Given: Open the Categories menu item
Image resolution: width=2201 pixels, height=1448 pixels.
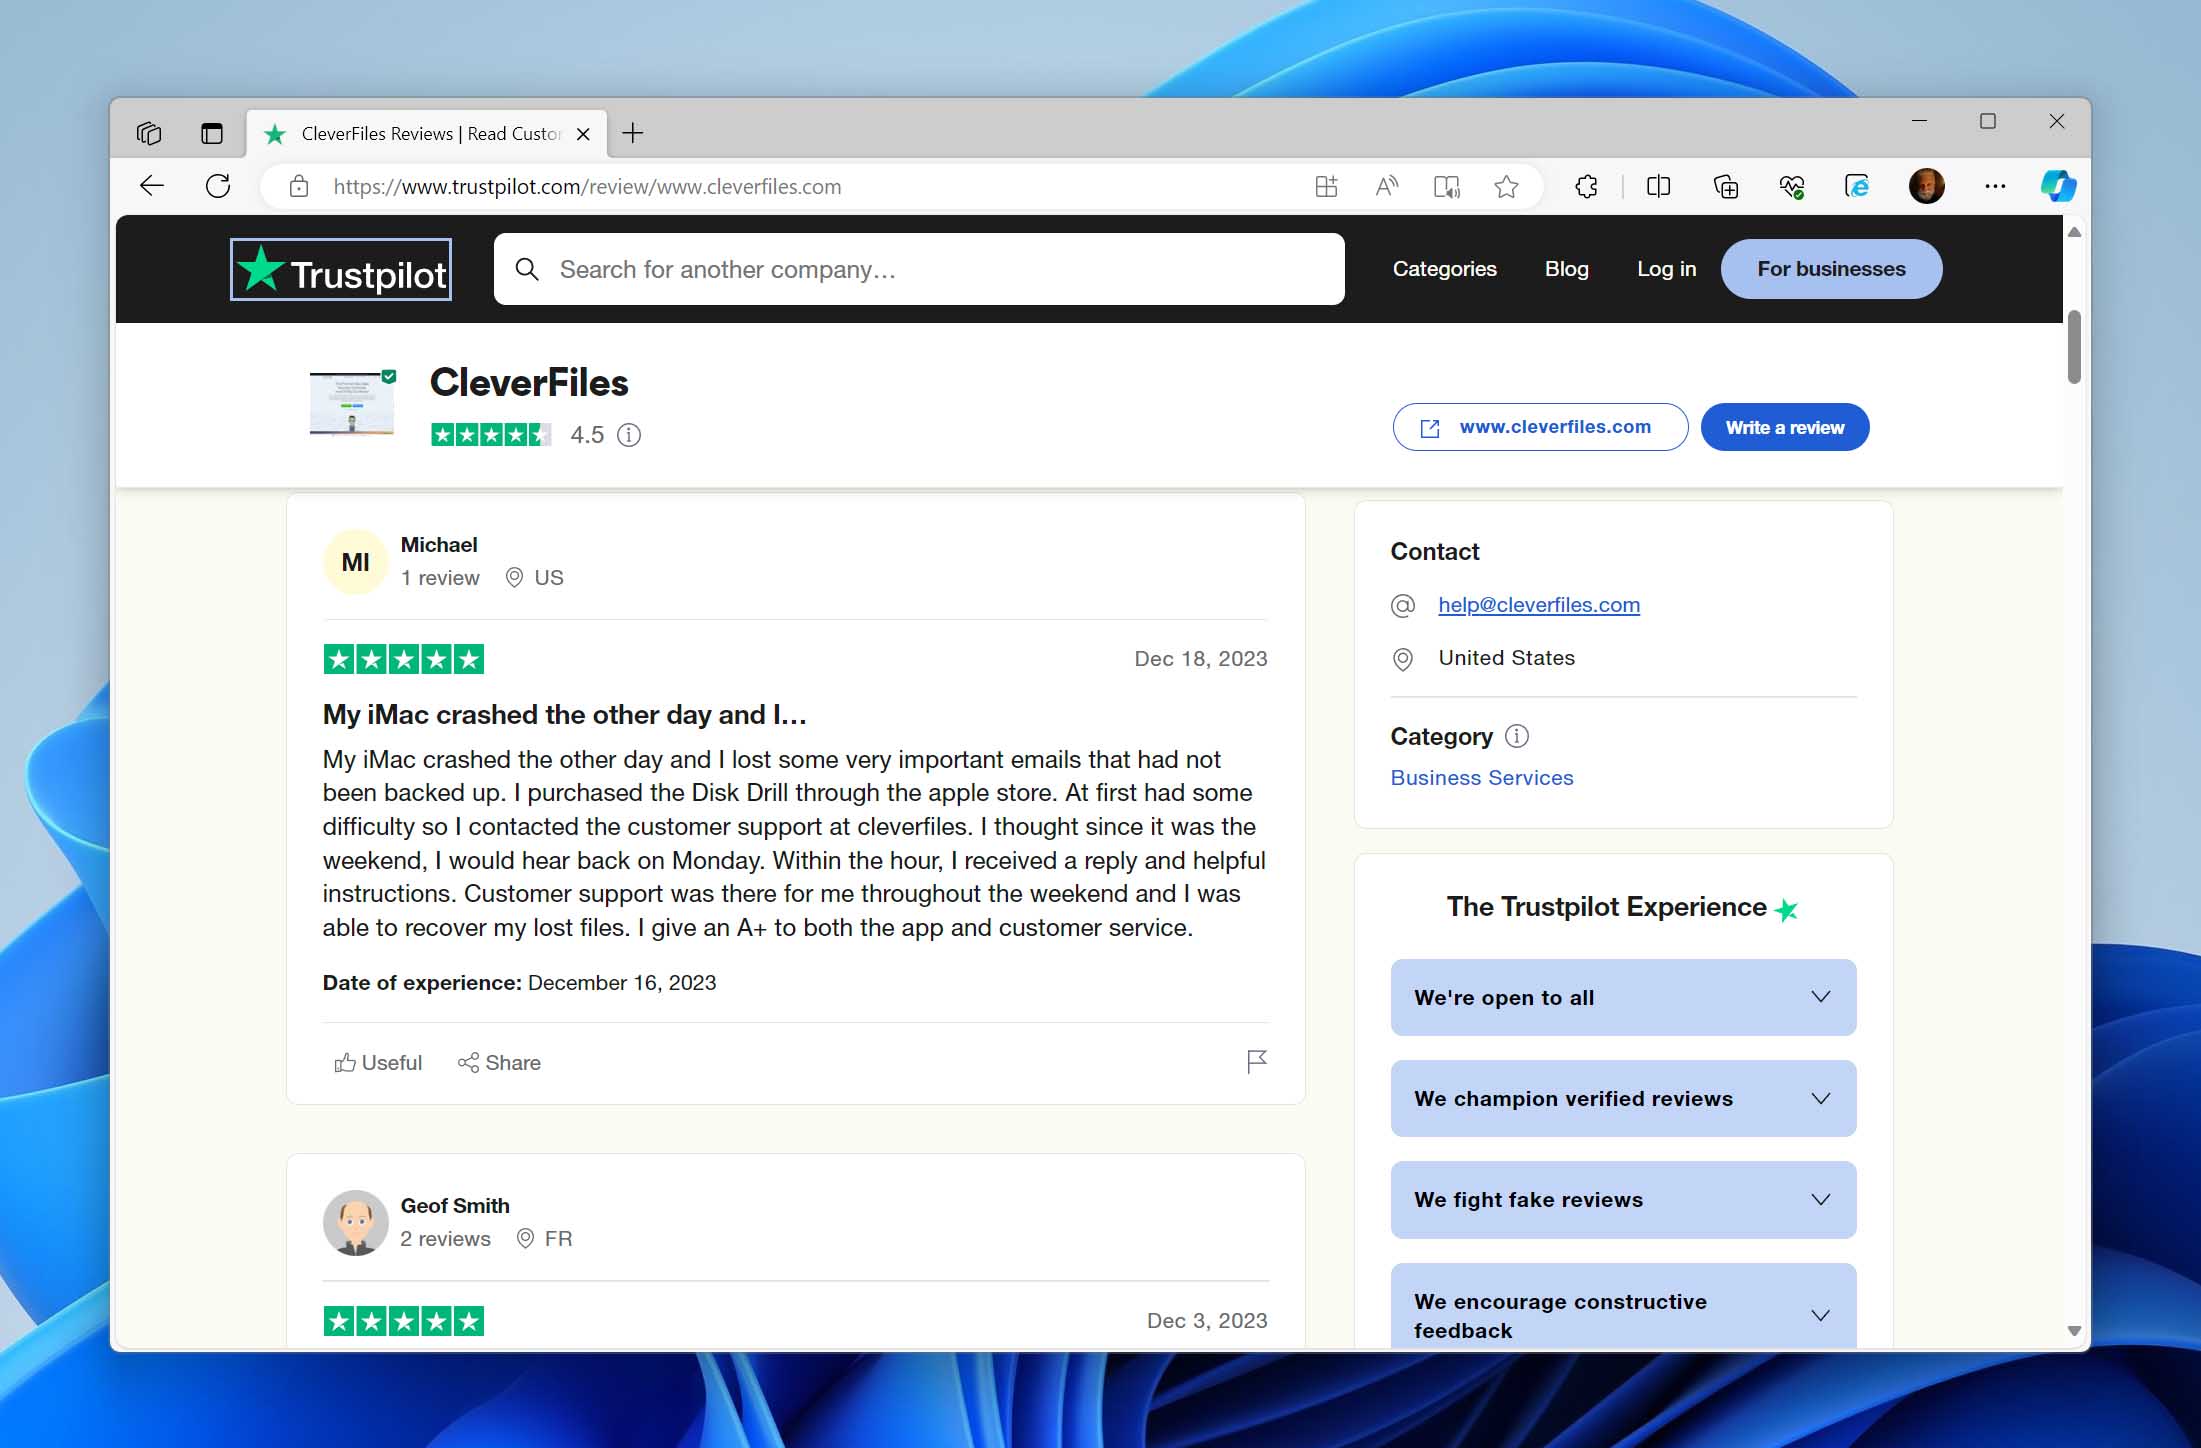Looking at the screenshot, I should [x=1444, y=269].
